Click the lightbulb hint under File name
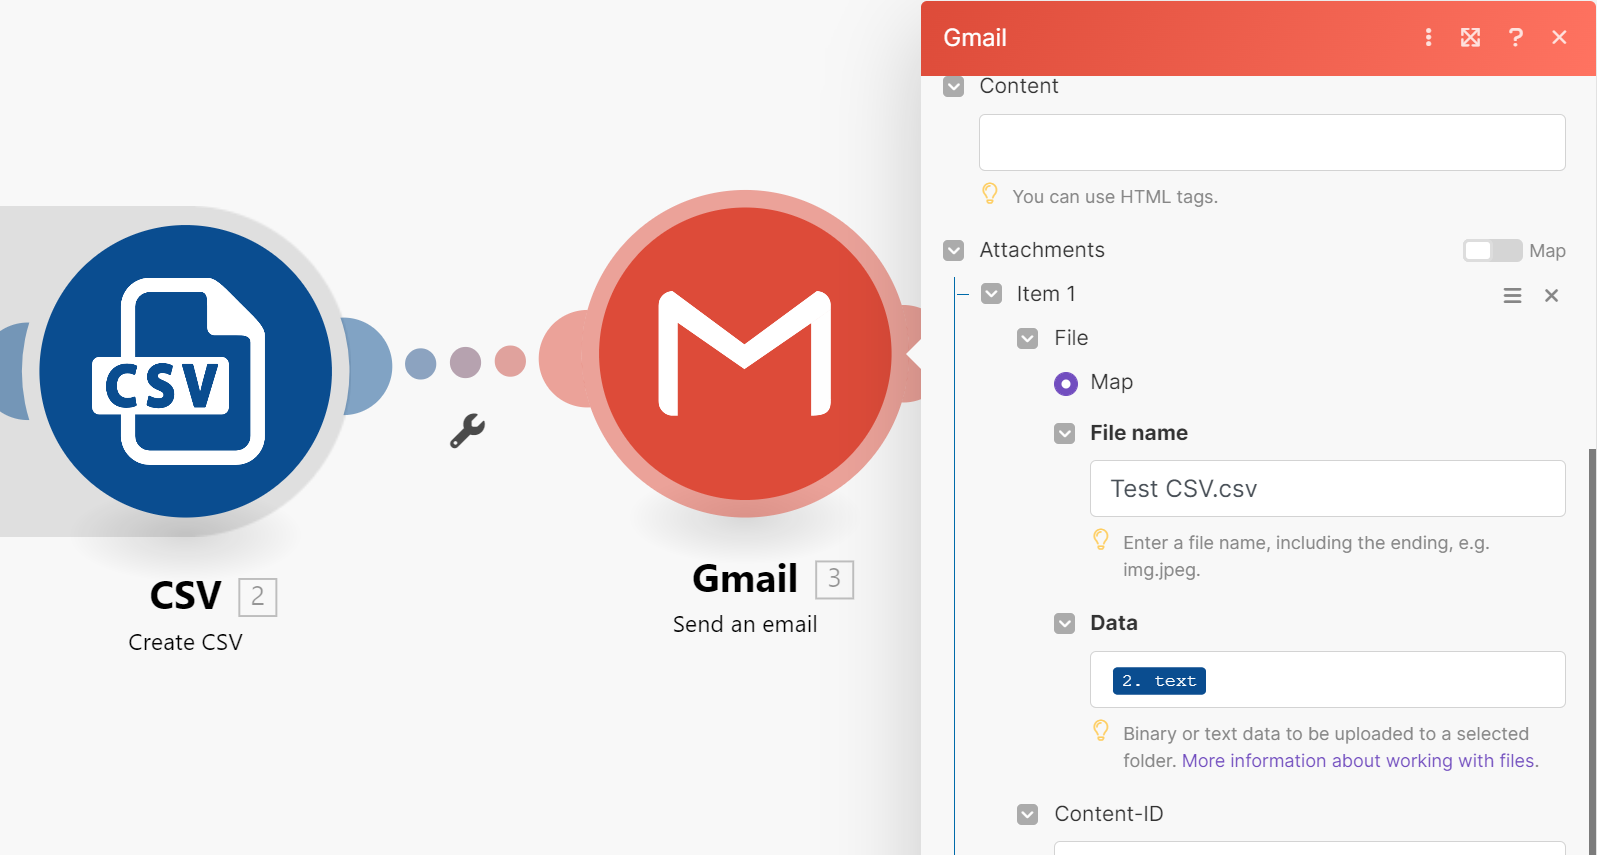Screen dimensions: 1597x855 point(1101,540)
